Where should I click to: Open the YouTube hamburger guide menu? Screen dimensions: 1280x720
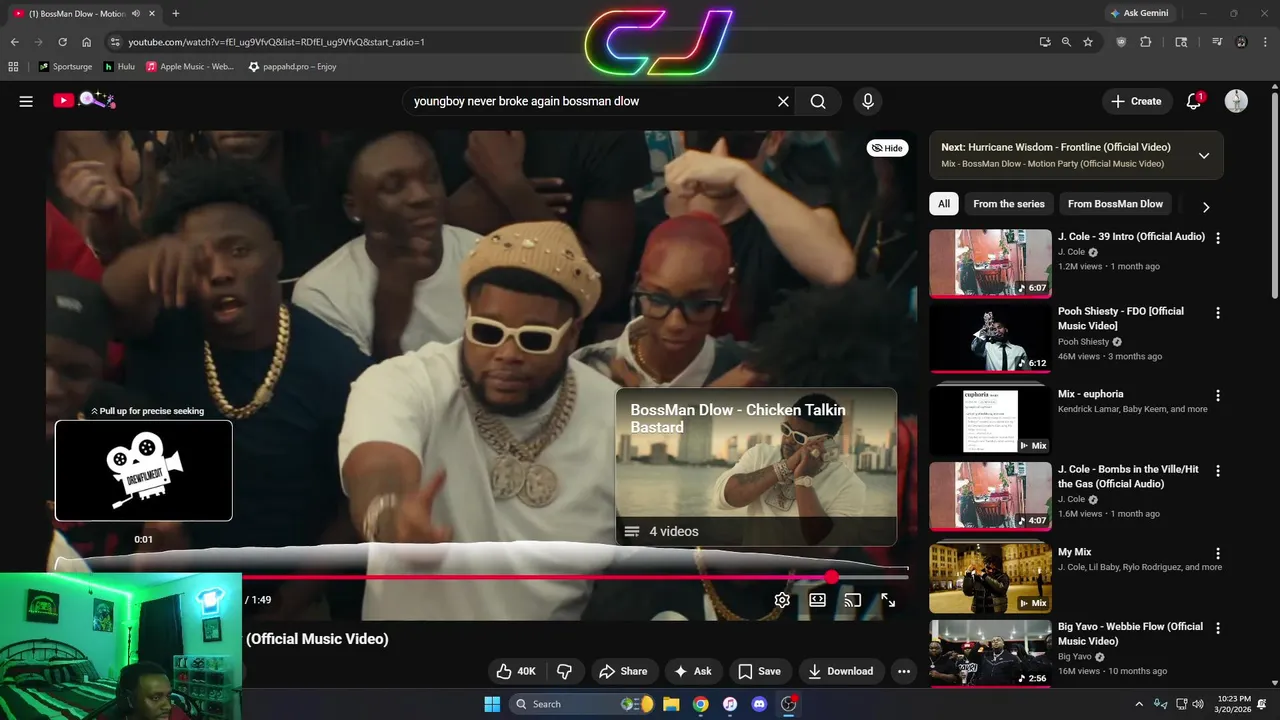26,101
